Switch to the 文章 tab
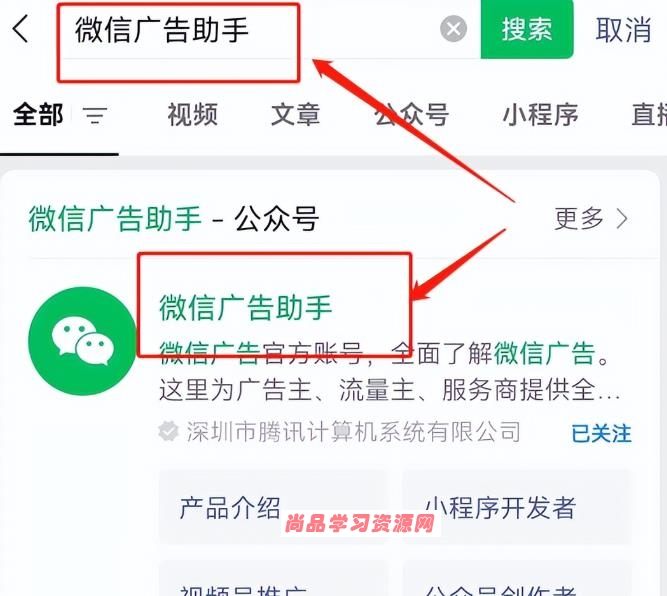 point(295,114)
